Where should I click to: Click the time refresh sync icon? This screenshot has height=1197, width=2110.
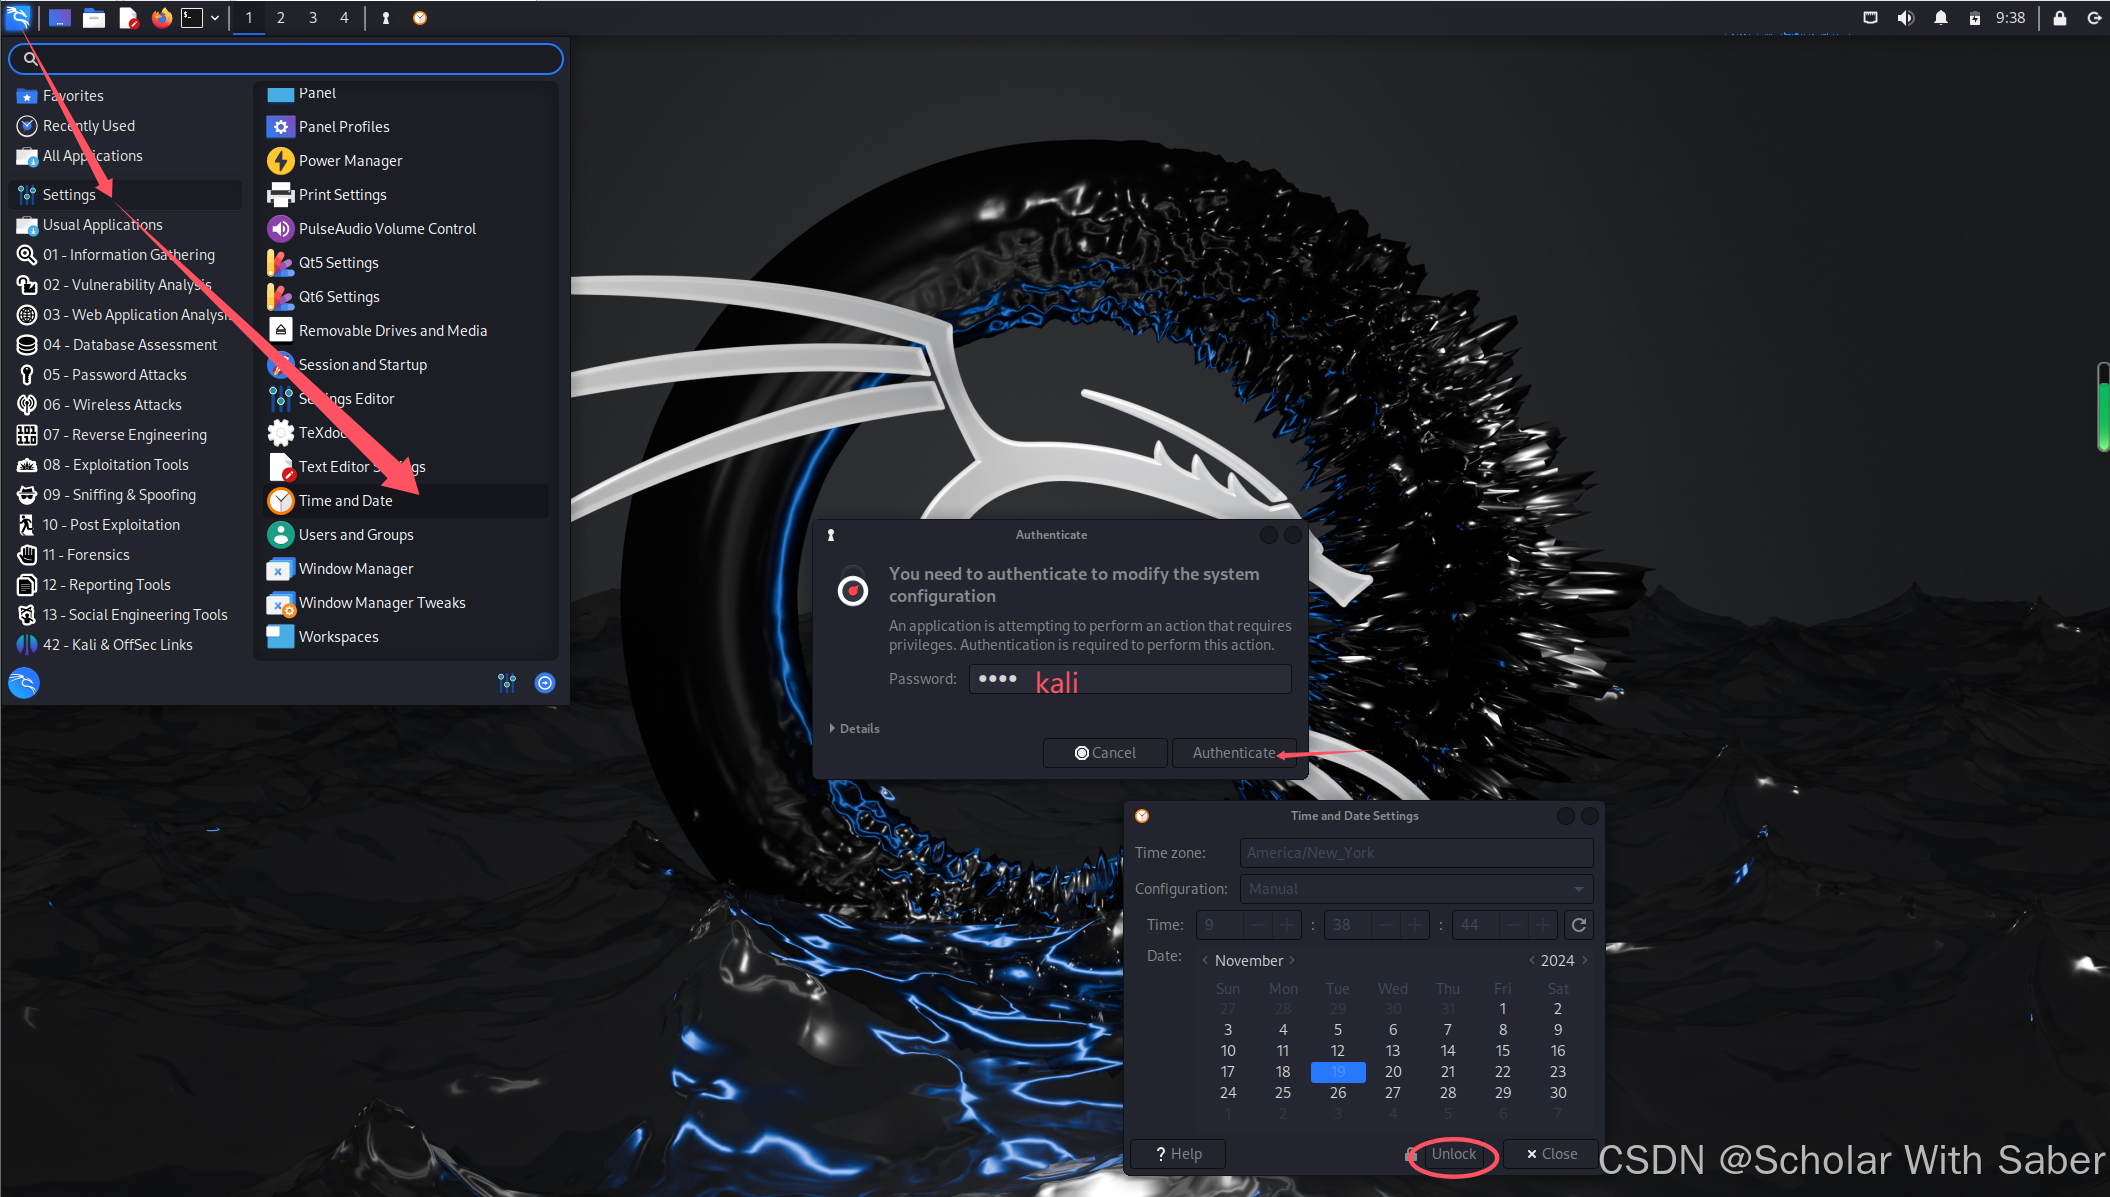1579,925
